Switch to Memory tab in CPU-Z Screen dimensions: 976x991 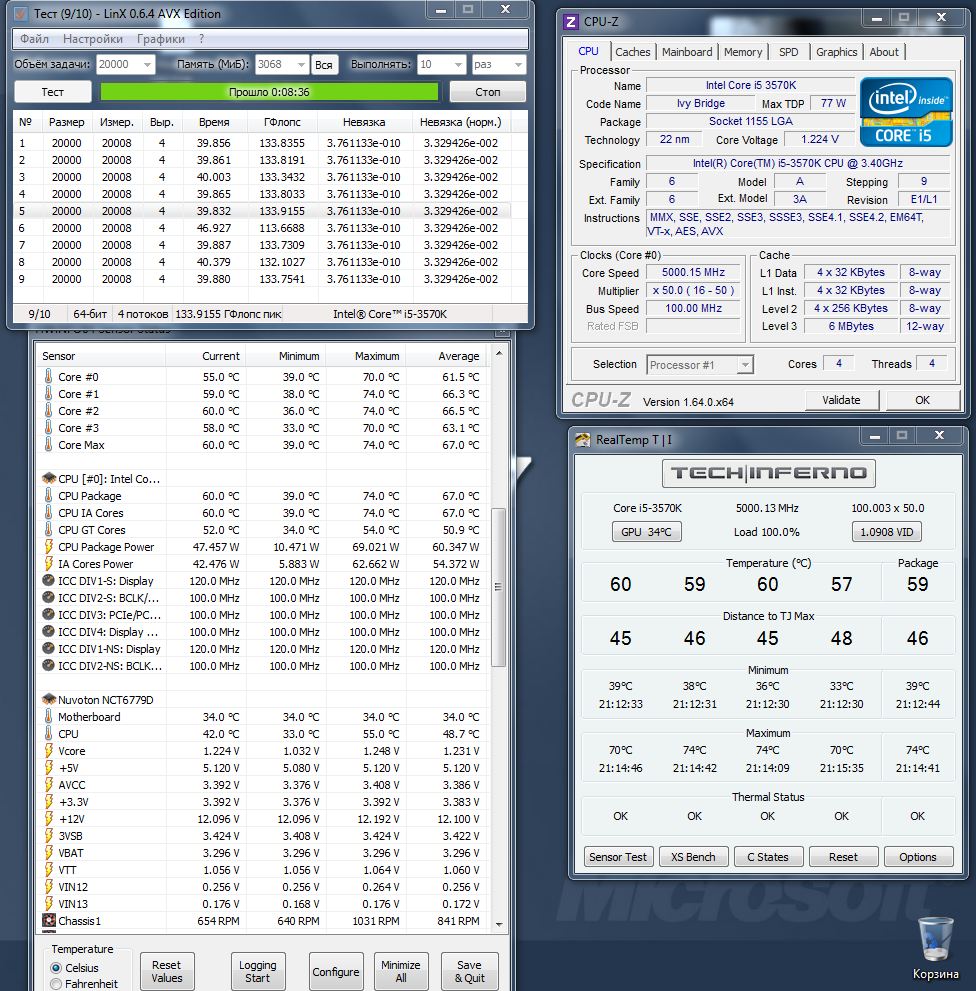pos(743,52)
